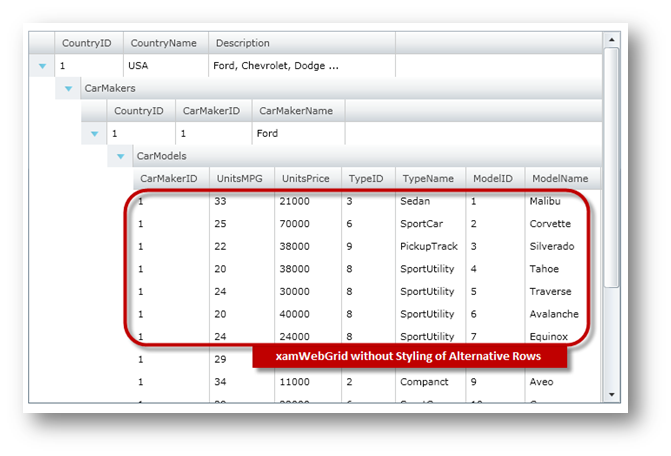This screenshot has height=456, width=671.
Task: Click the Silverado row's PickupTrack cell
Action: pyautogui.click(x=428, y=246)
